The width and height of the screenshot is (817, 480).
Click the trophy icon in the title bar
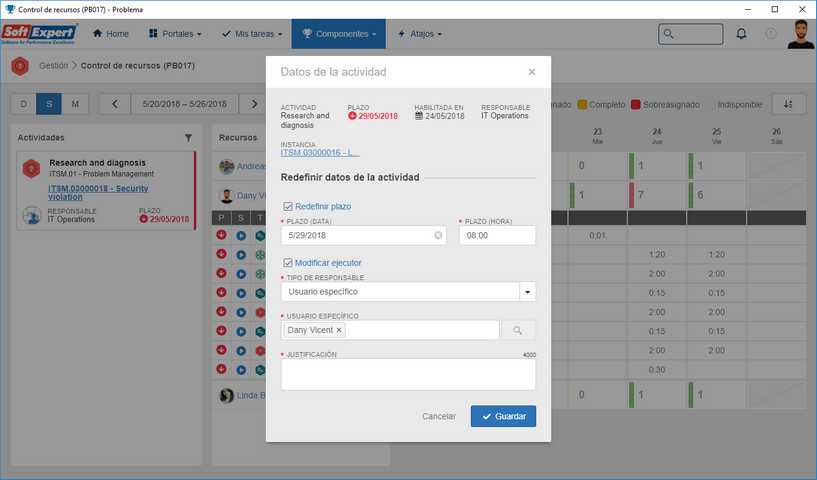[10, 9]
